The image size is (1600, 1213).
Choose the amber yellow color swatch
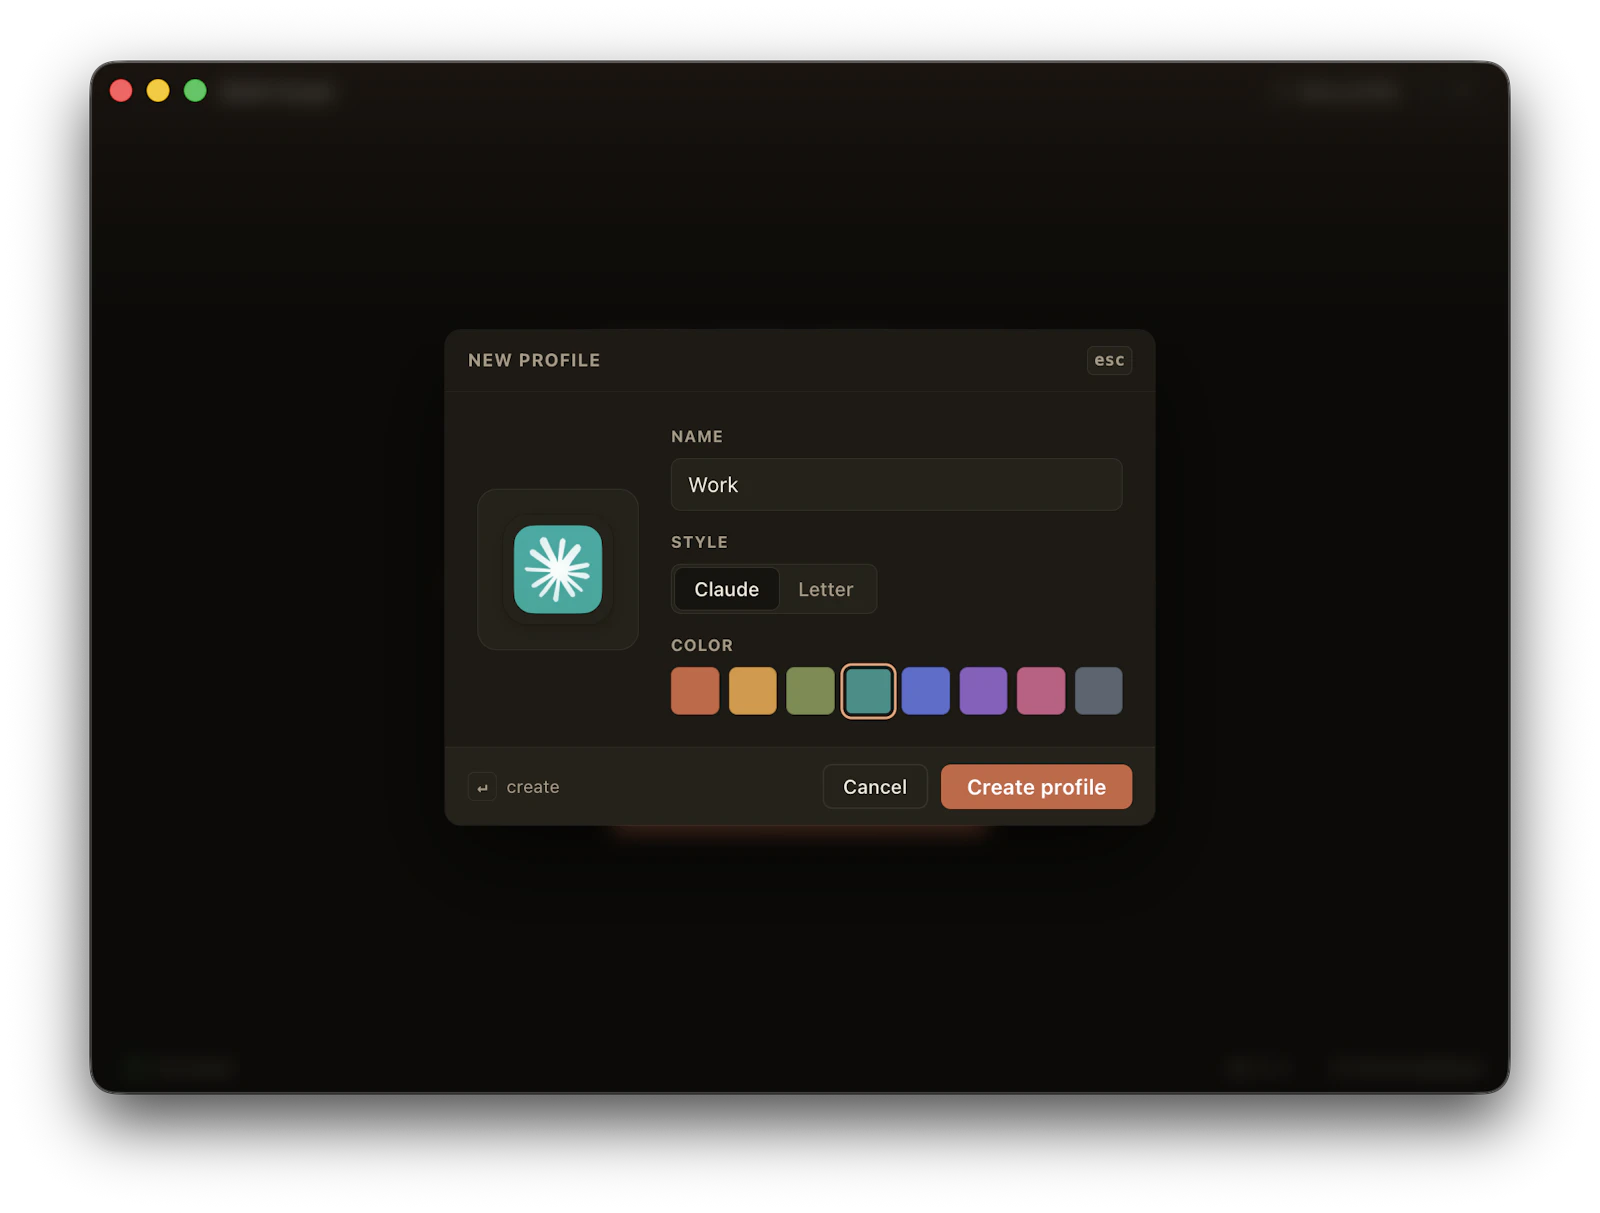pyautogui.click(x=753, y=691)
